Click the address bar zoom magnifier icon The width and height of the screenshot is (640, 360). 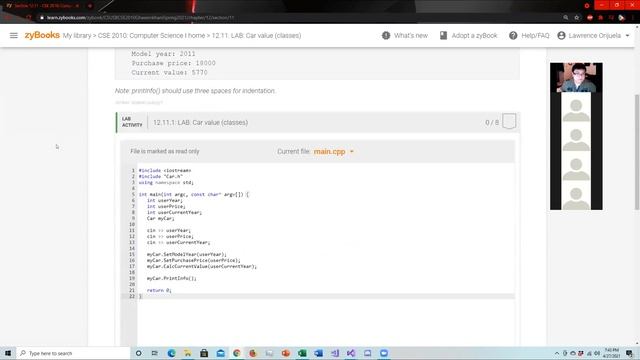566,18
